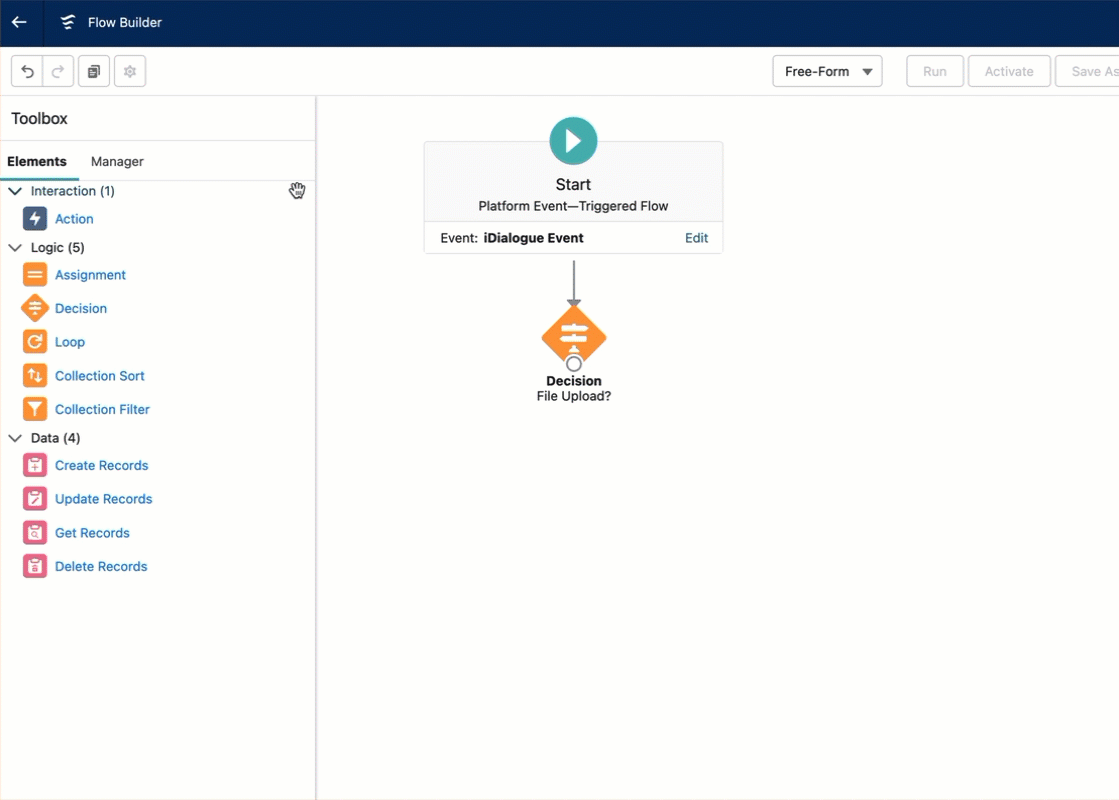Open flow settings gear icon

pos(130,71)
